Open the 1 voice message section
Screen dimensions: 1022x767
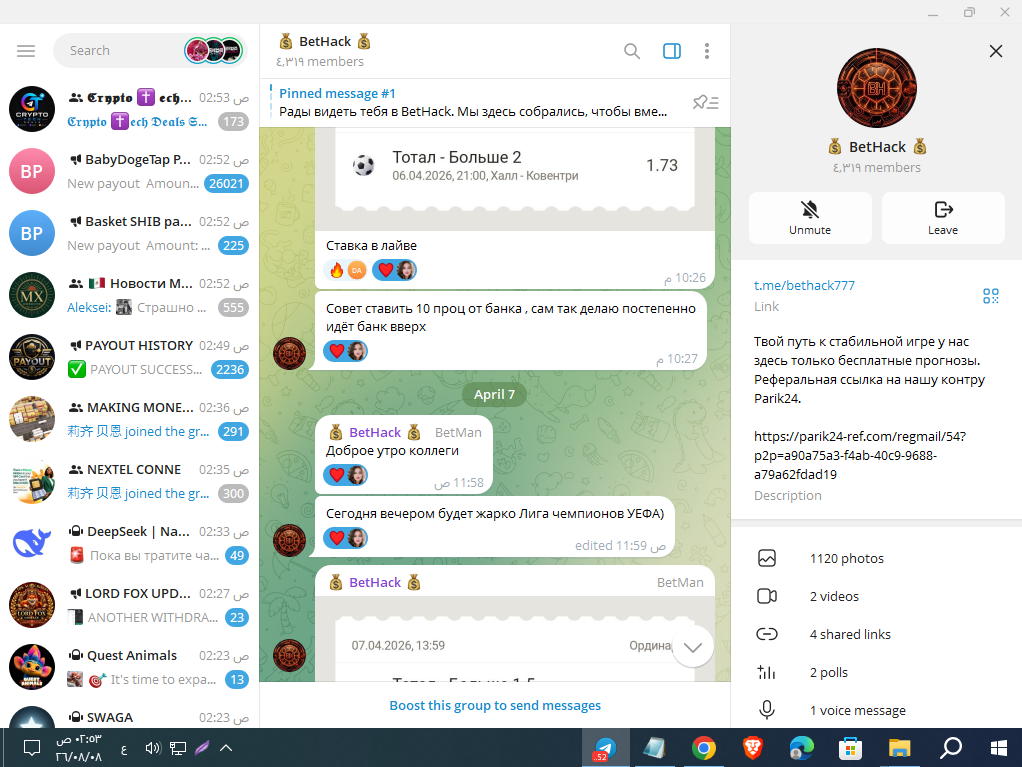(x=876, y=710)
